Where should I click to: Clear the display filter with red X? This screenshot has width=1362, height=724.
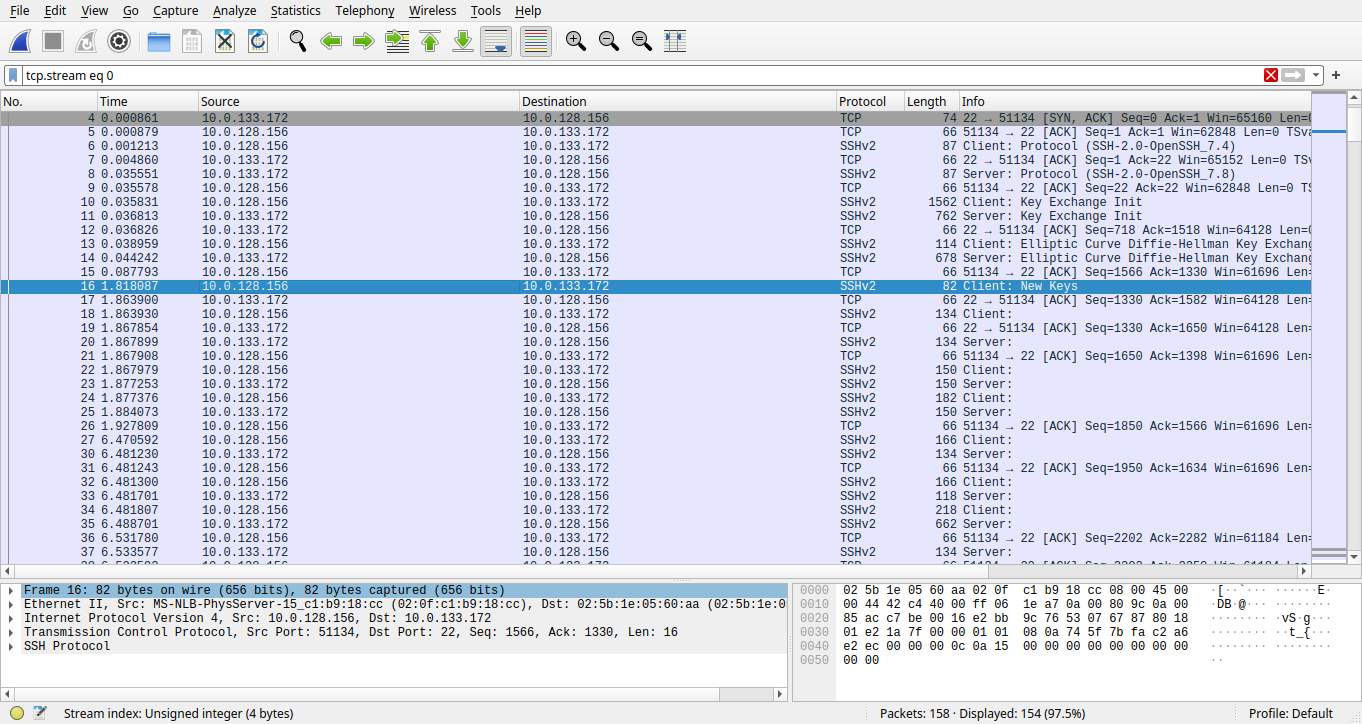[1271, 75]
